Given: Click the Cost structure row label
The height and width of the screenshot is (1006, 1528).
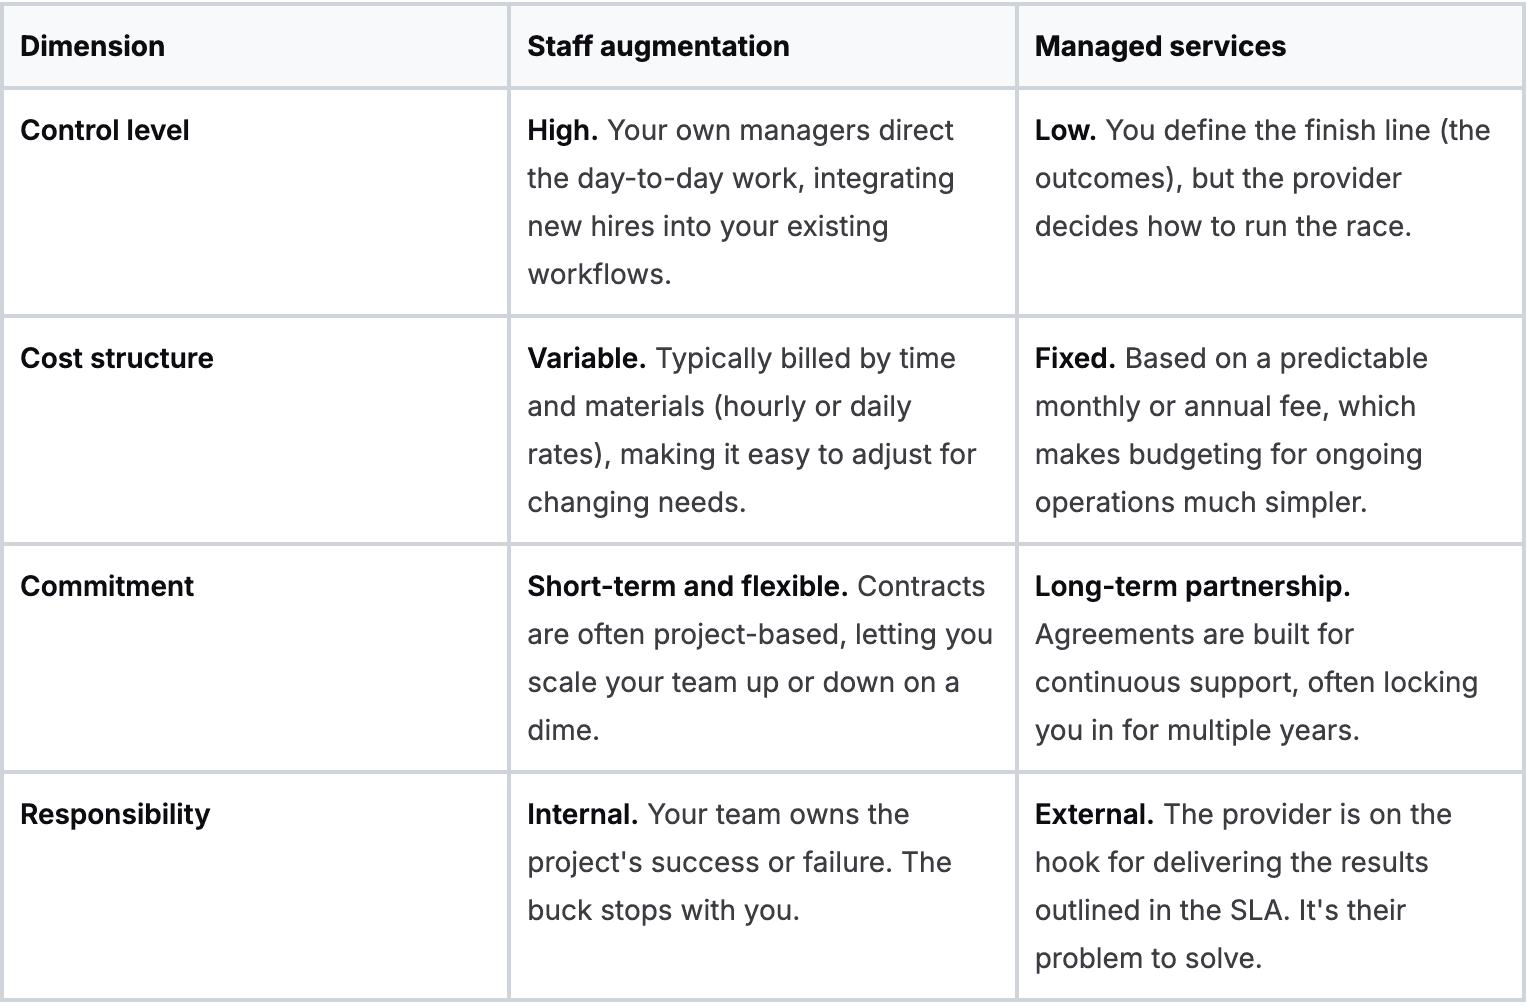Looking at the screenshot, I should tap(117, 359).
